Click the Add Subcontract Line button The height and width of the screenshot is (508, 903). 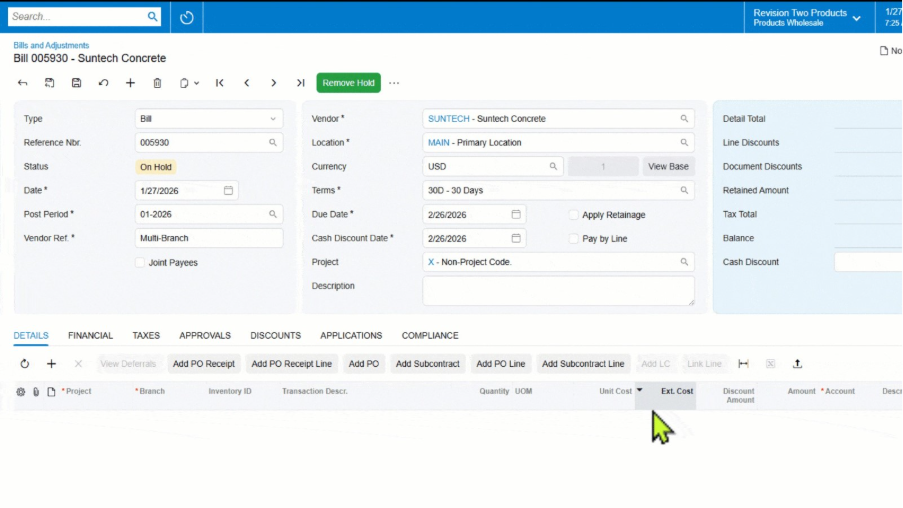pos(583,364)
